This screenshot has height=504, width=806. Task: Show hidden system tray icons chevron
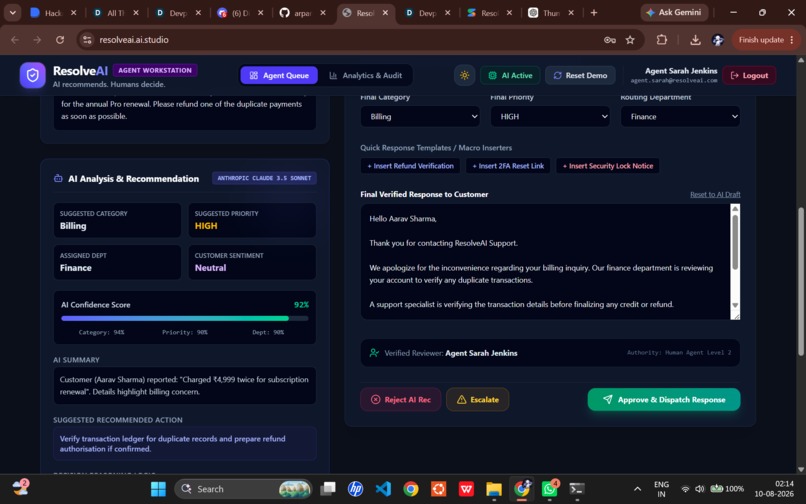(x=637, y=489)
